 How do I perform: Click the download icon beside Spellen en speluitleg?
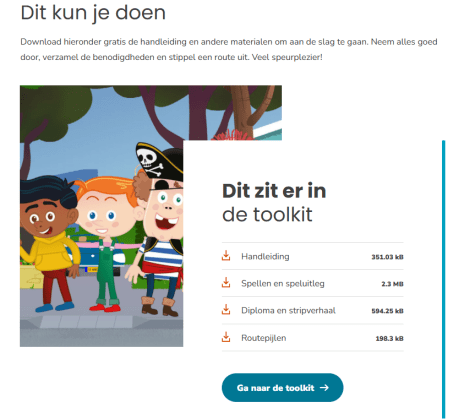tap(226, 283)
